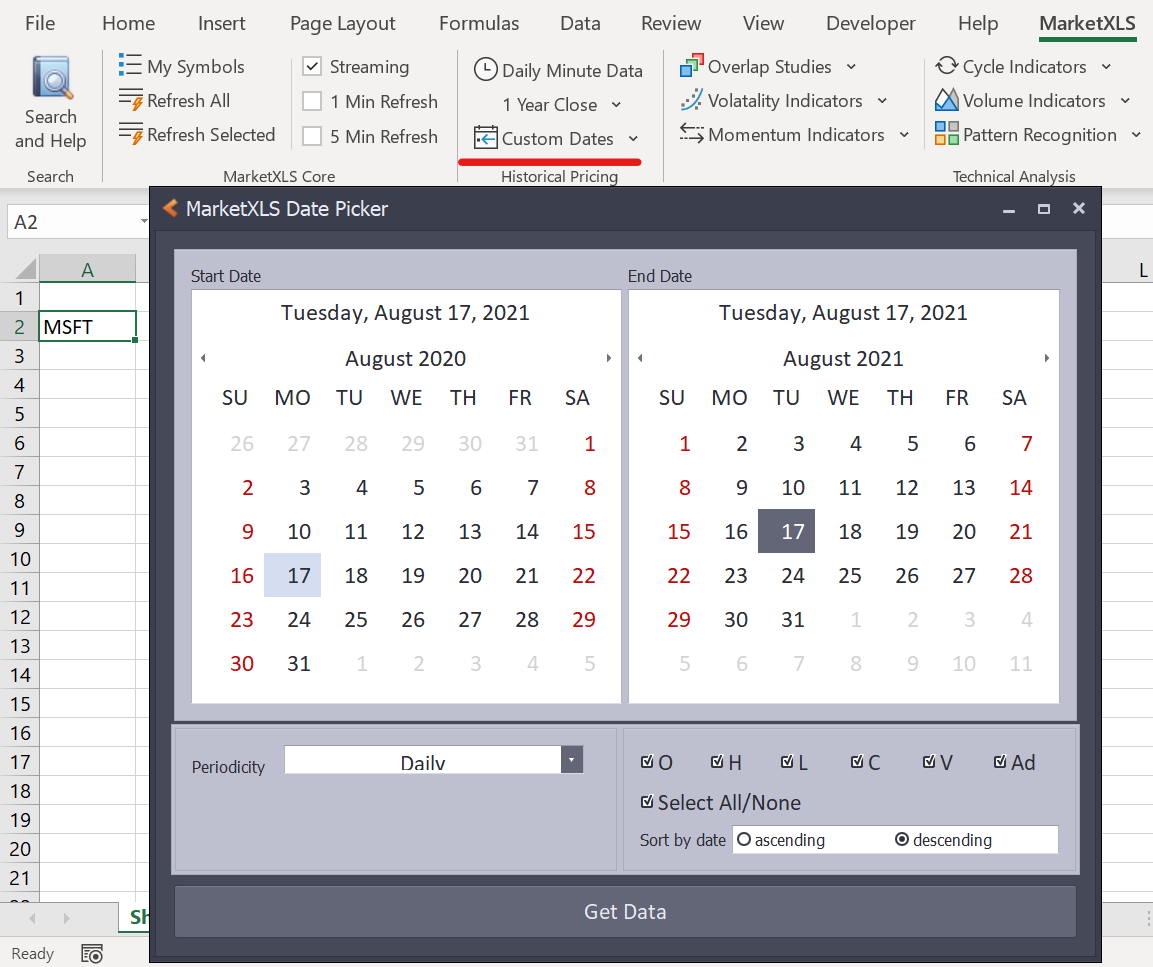
Task: Expand the 1 Year Close dropdown
Action: 617,104
